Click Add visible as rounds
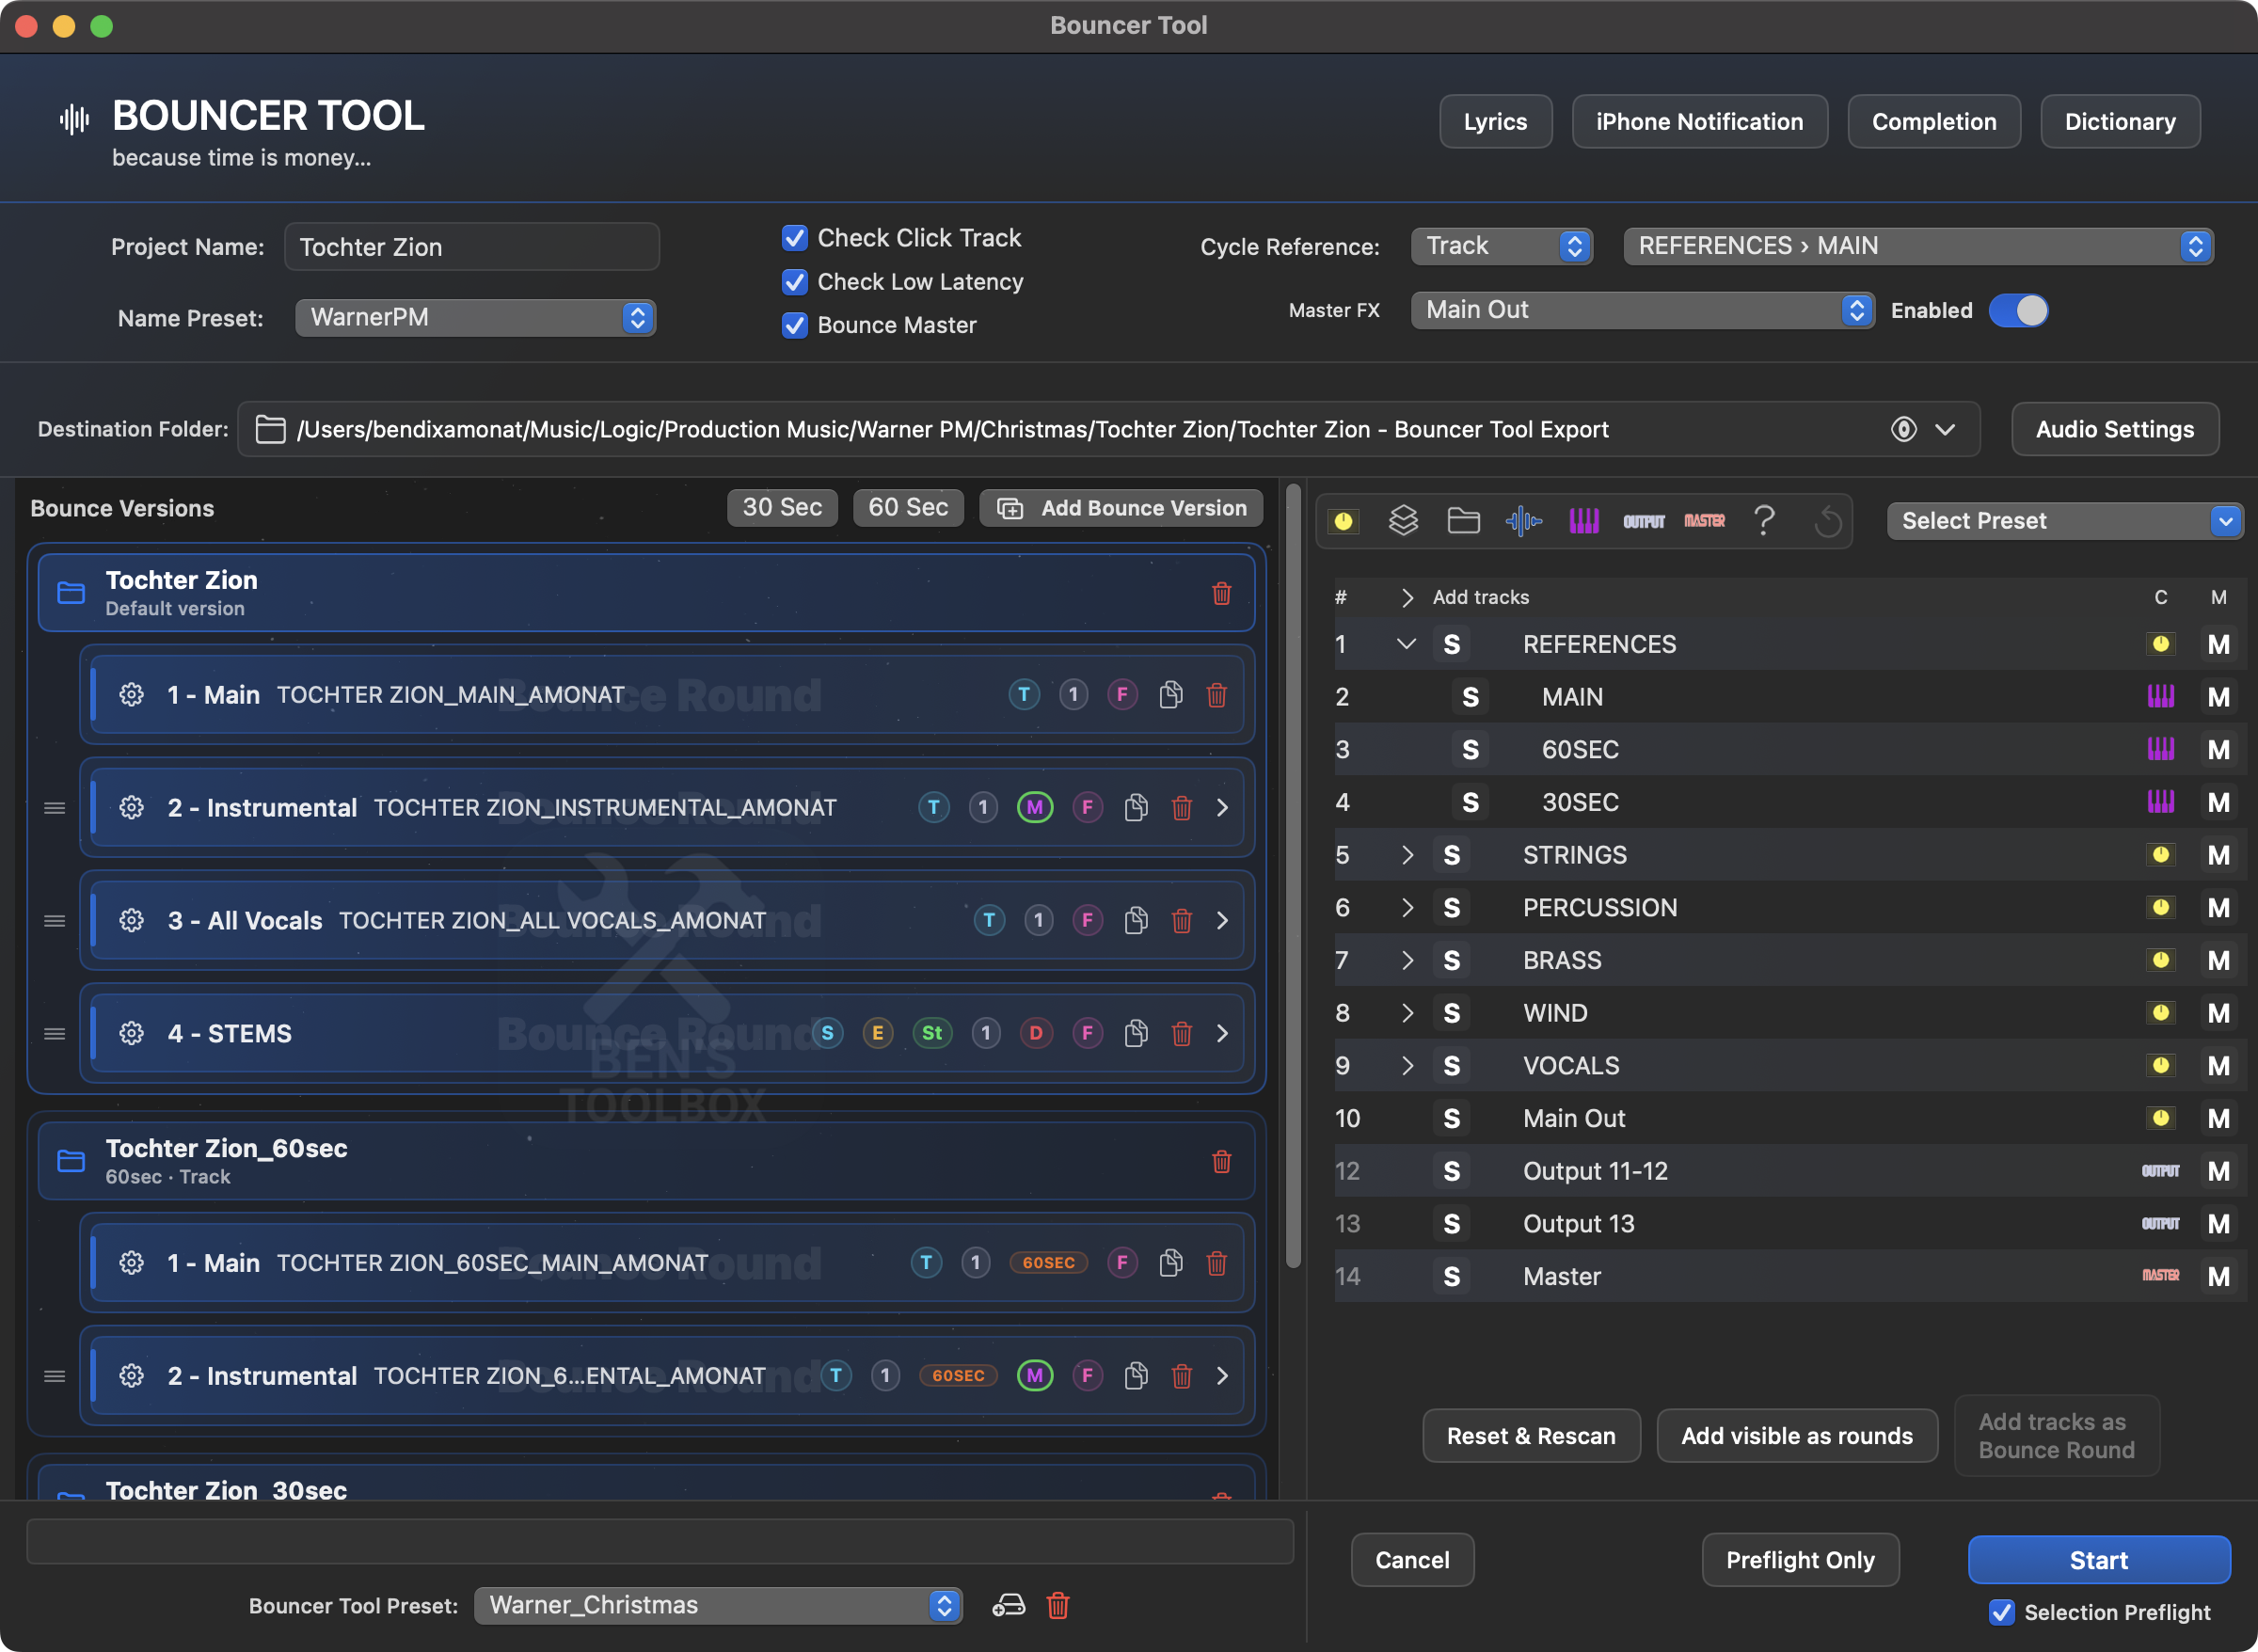 pyautogui.click(x=1796, y=1436)
